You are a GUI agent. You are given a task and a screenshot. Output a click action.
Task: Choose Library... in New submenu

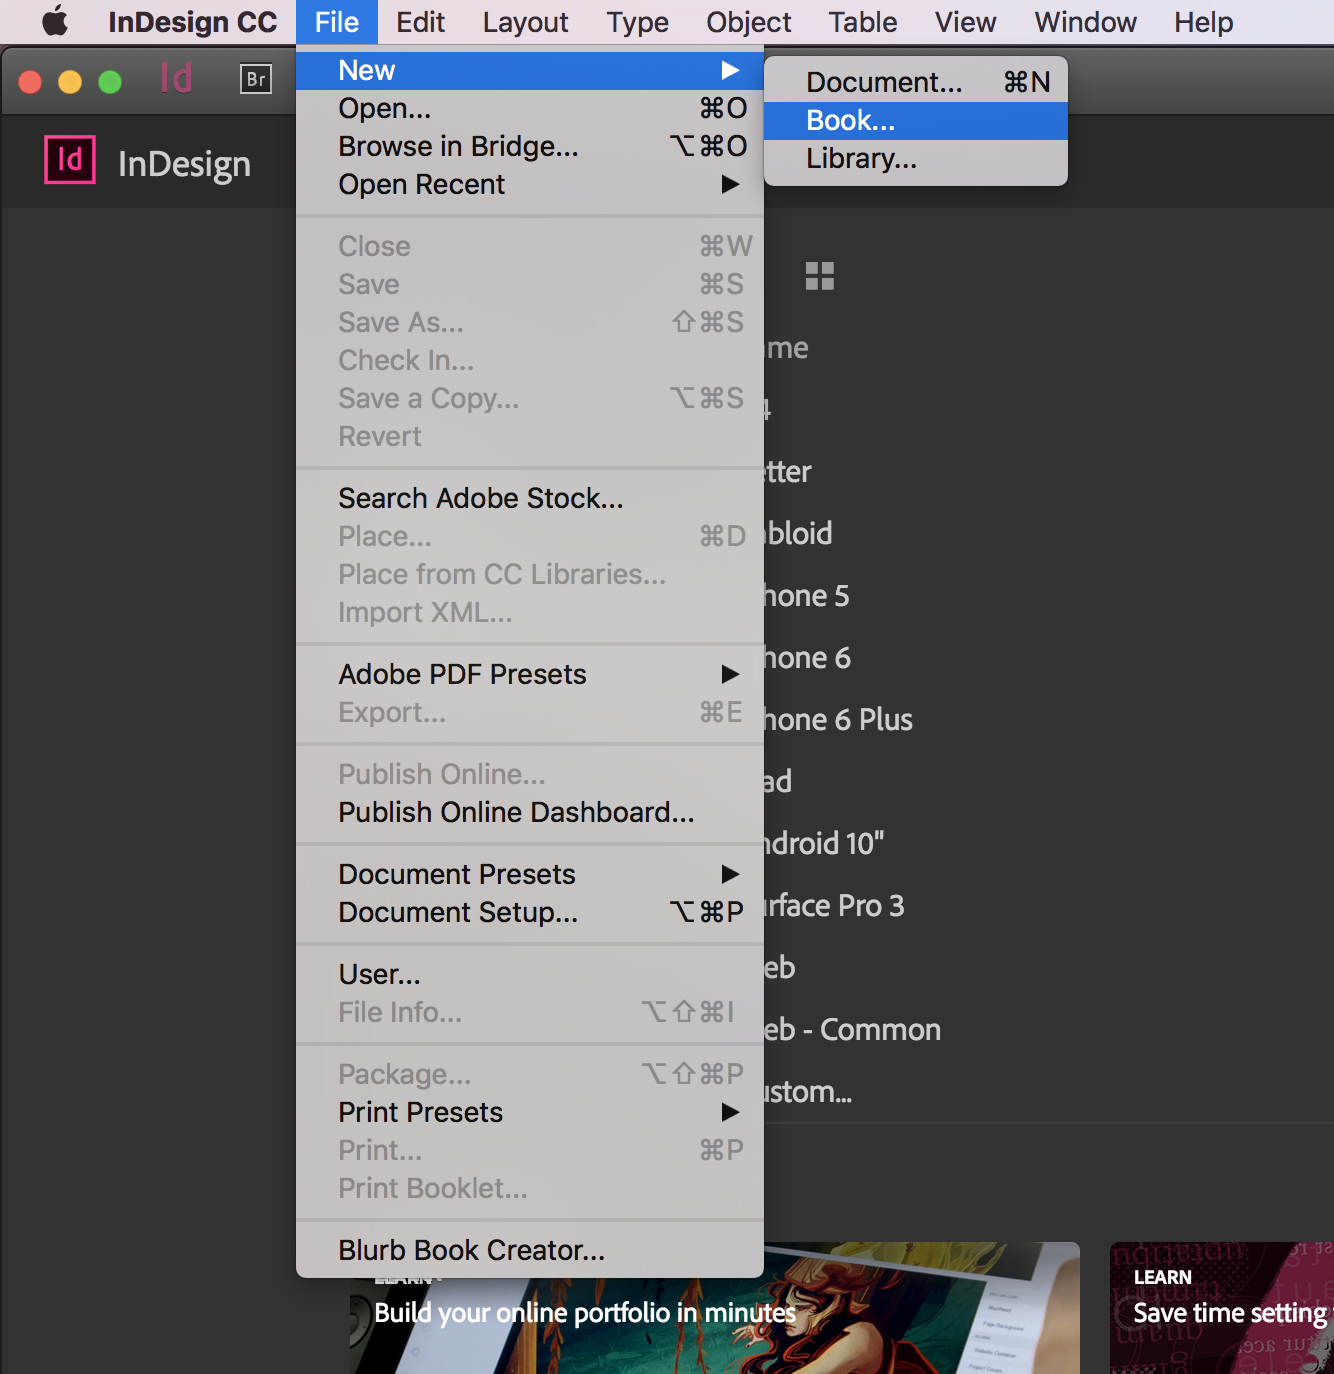(916, 158)
